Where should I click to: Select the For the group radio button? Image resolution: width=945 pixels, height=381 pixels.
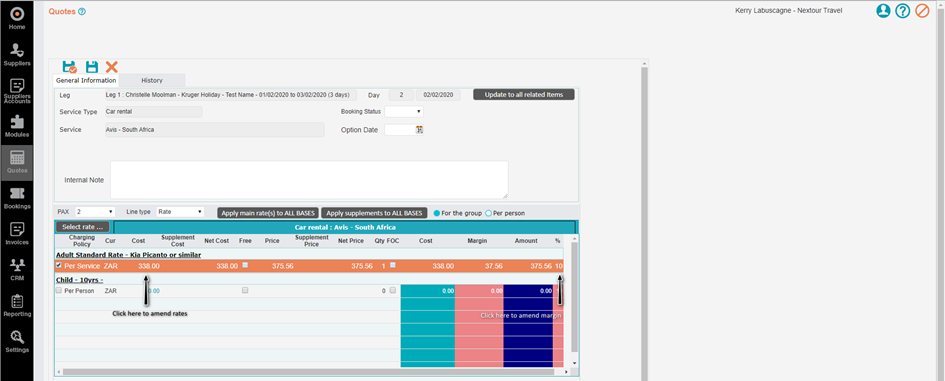436,213
